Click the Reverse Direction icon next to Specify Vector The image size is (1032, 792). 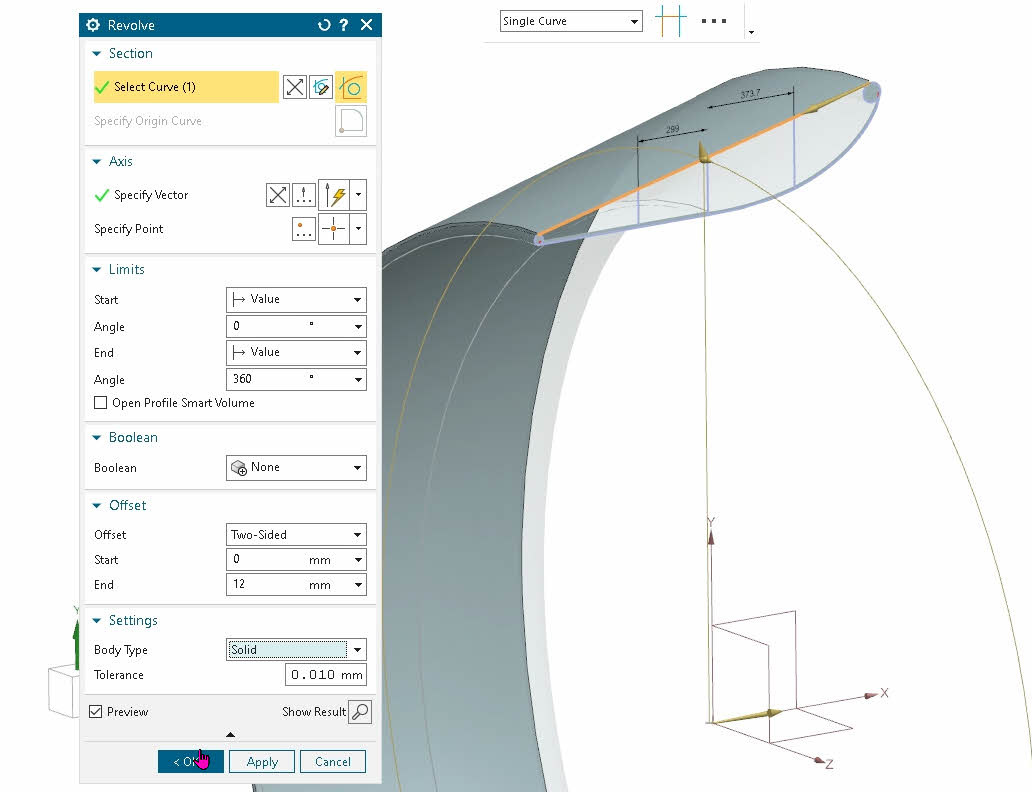click(277, 195)
